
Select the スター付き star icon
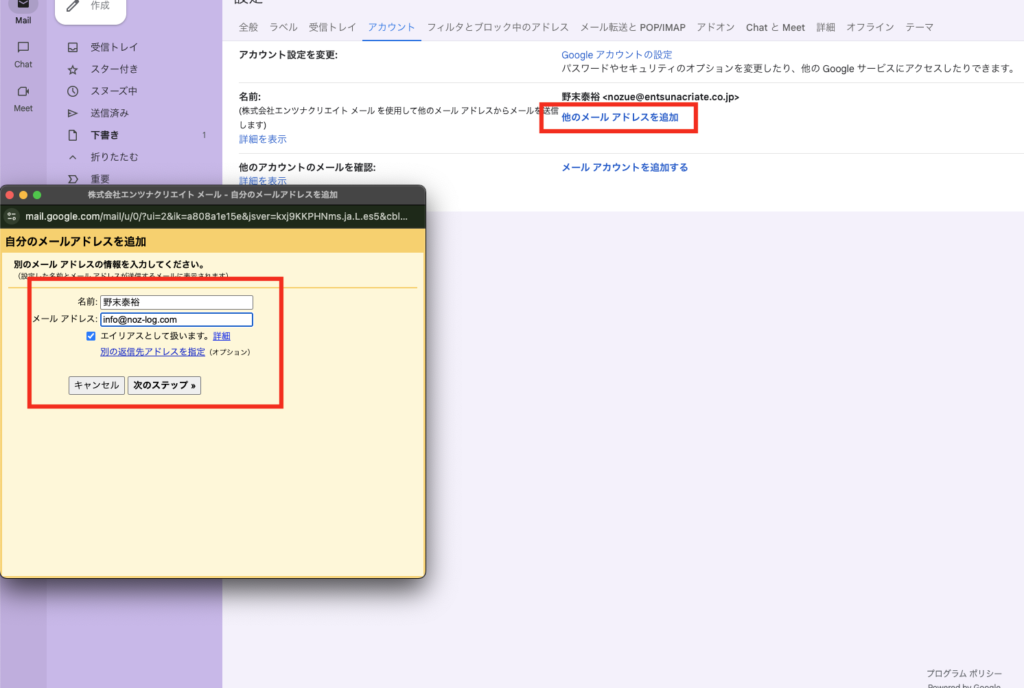point(72,69)
